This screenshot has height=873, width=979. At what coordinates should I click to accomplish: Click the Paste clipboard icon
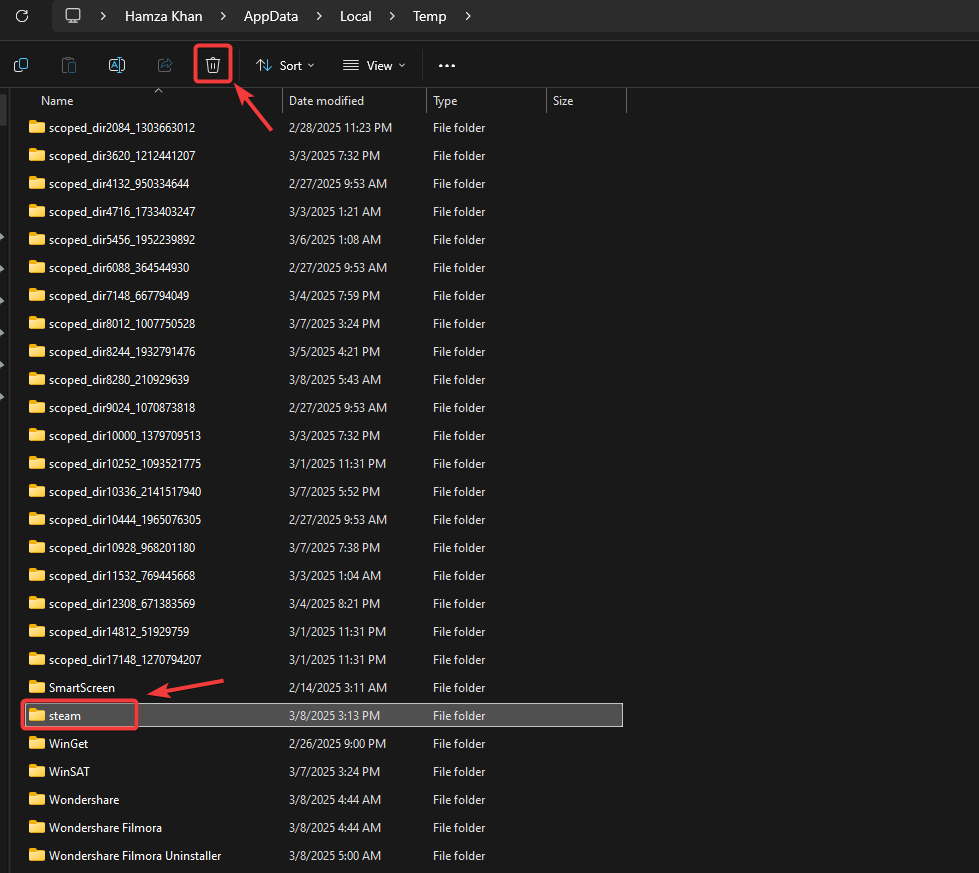[x=69, y=65]
